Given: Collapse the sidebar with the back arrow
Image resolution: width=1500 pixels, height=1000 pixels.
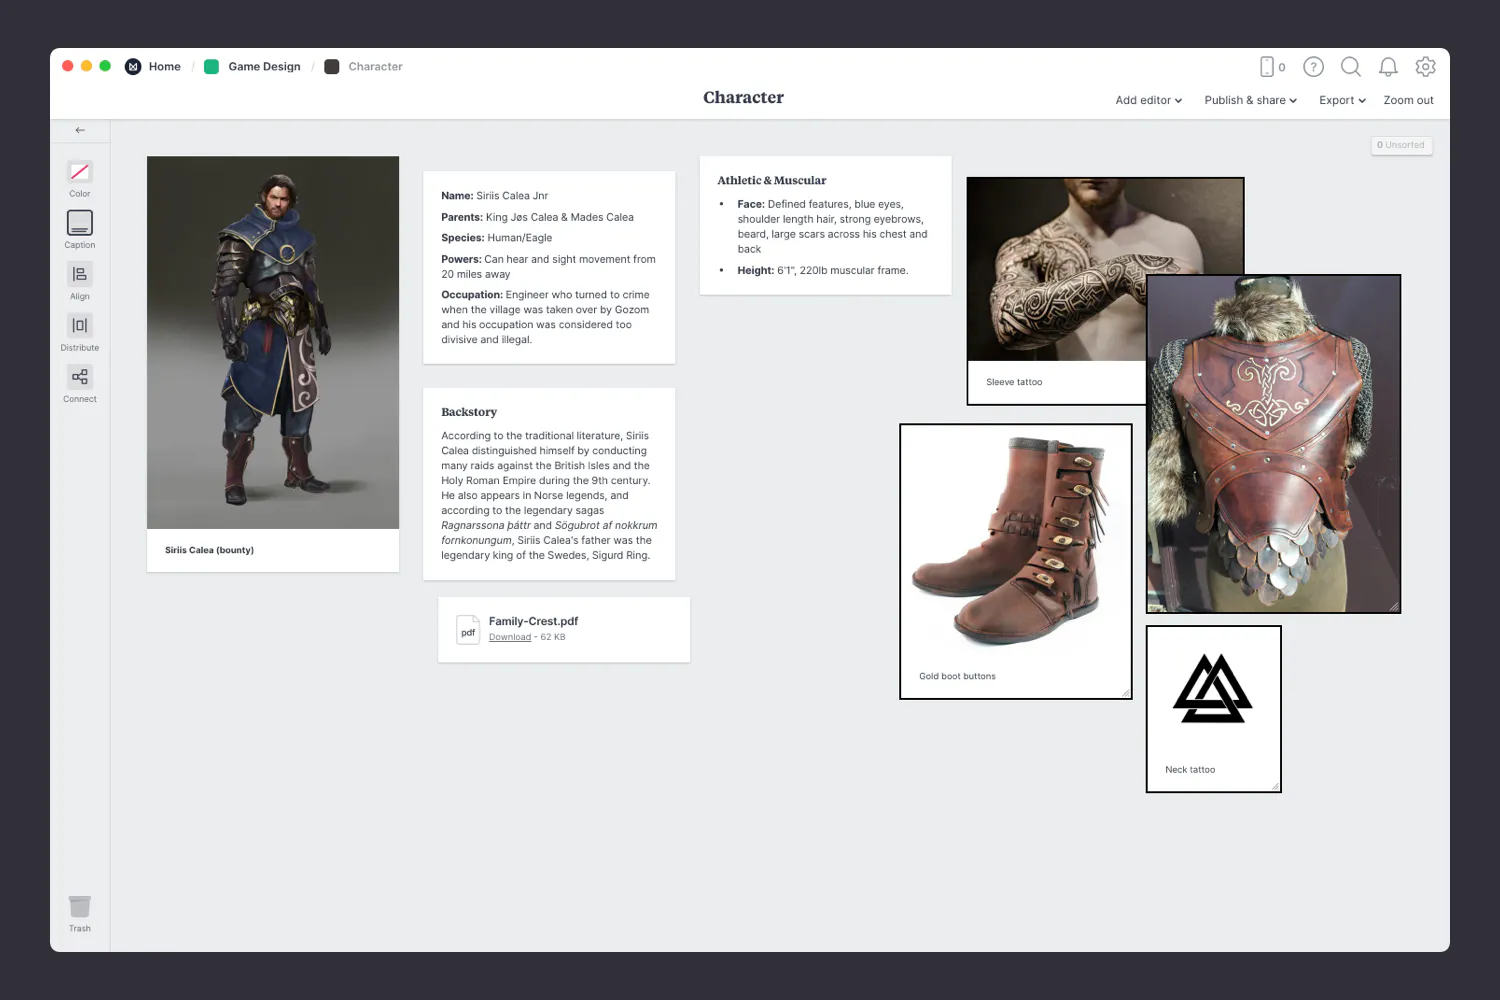Looking at the screenshot, I should pos(80,129).
